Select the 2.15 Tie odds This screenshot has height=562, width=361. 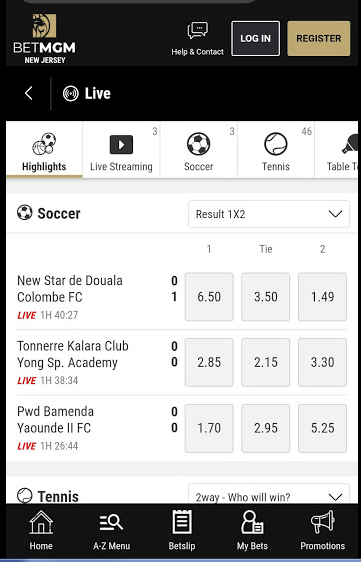click(x=266, y=362)
